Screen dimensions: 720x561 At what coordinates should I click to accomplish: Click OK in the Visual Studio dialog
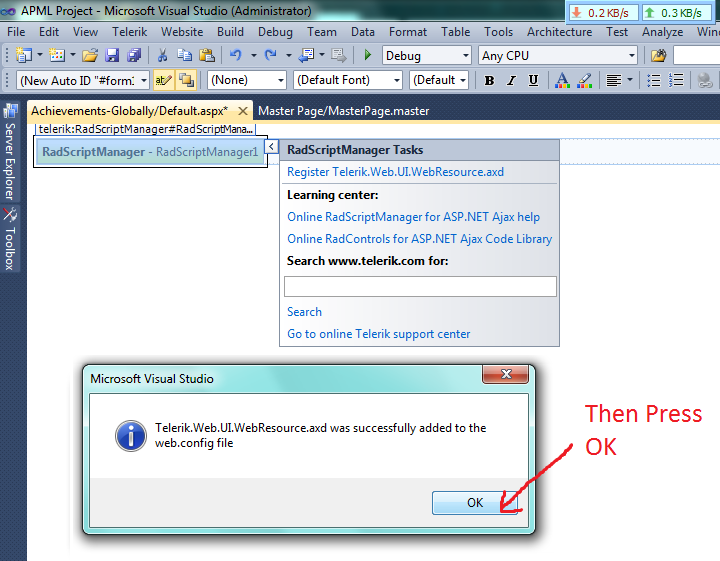coord(474,503)
